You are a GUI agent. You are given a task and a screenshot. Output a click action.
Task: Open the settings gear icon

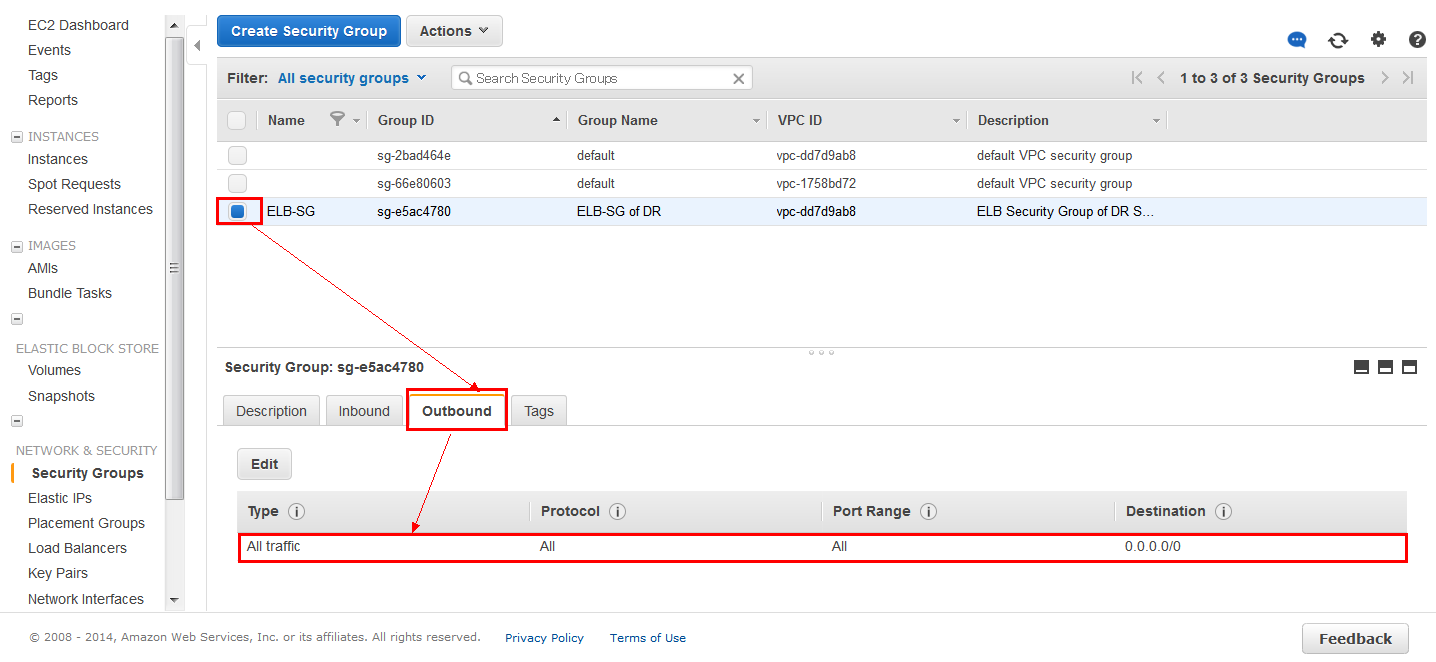coord(1378,39)
